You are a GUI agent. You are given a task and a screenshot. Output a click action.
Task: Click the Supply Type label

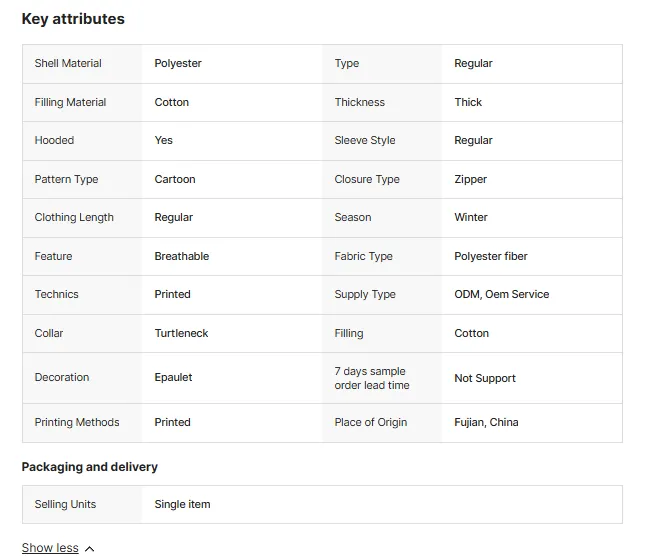(365, 294)
